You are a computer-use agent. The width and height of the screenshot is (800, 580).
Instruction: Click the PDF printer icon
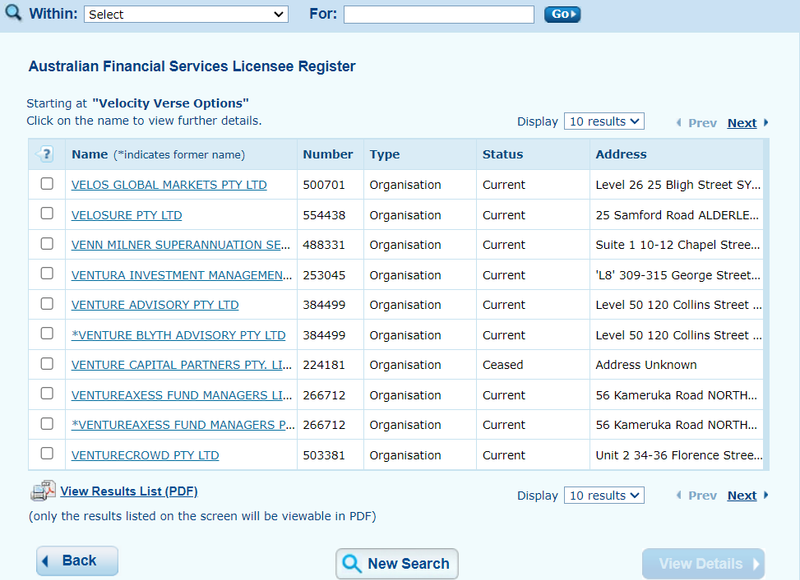coord(43,491)
